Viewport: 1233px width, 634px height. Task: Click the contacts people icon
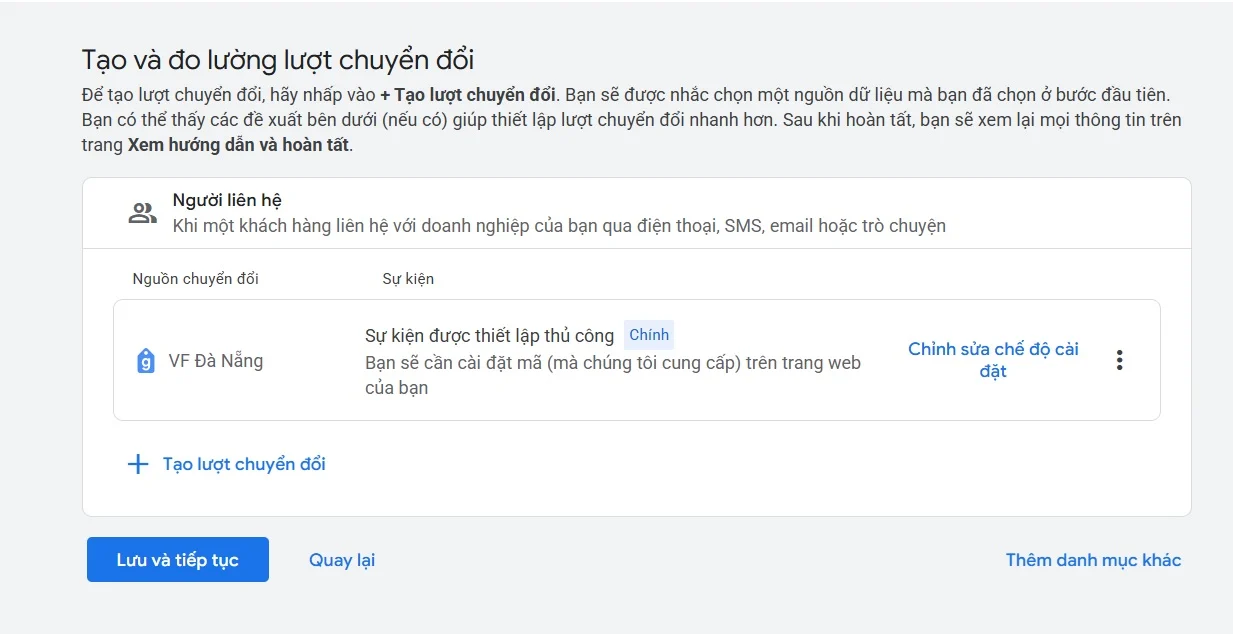click(143, 213)
